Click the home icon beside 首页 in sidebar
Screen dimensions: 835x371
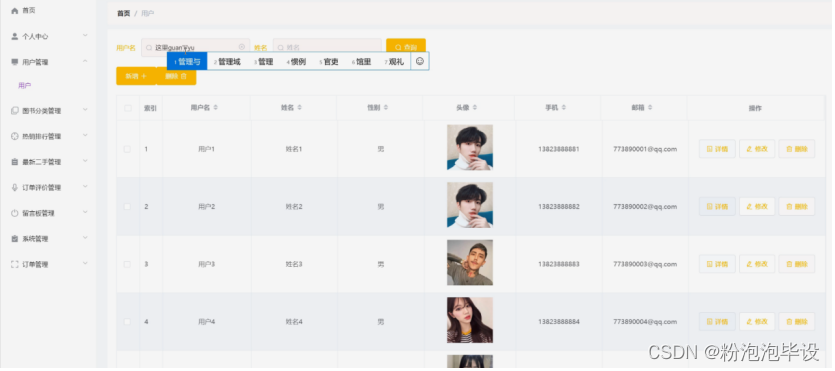tap(15, 11)
